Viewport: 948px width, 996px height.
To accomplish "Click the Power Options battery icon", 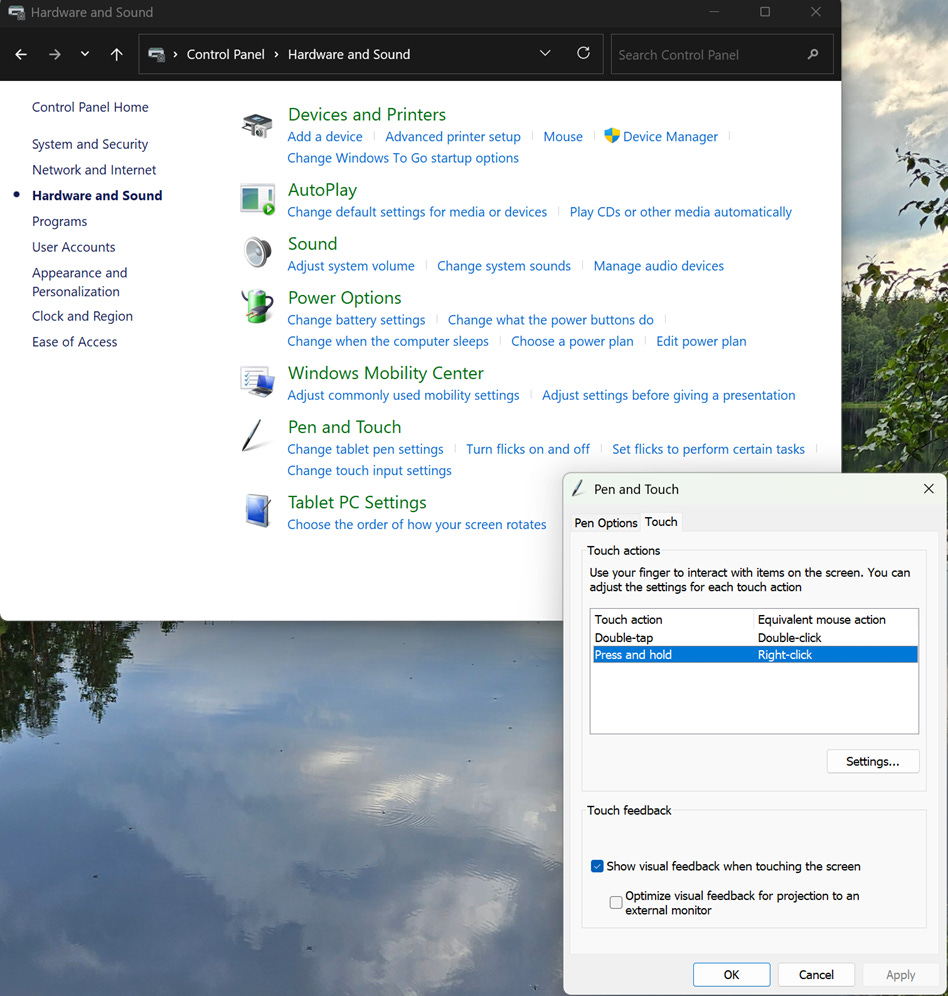I will point(257,306).
